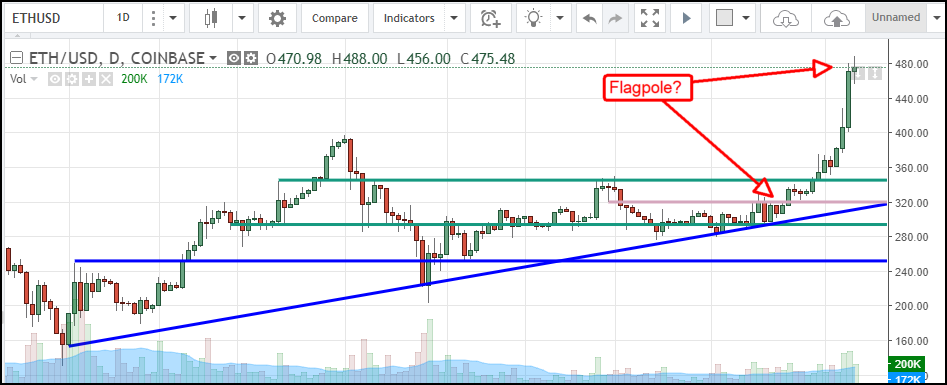
Task: Expand the Unnamed layout dropdown arrow
Action: pos(936,18)
